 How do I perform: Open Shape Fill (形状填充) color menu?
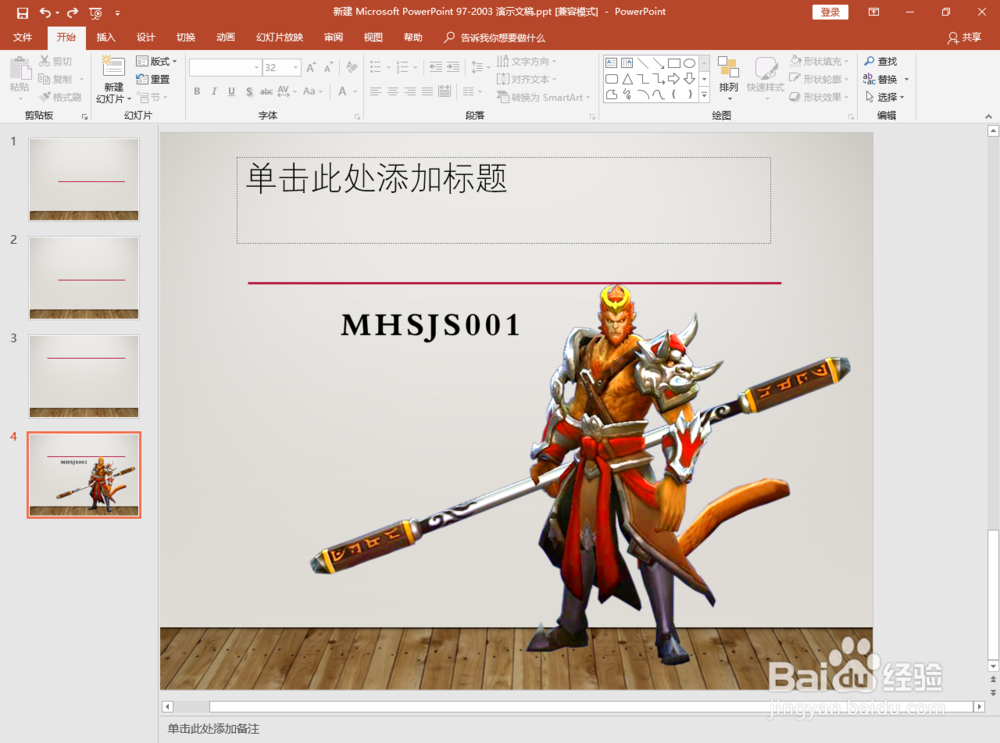[819, 61]
